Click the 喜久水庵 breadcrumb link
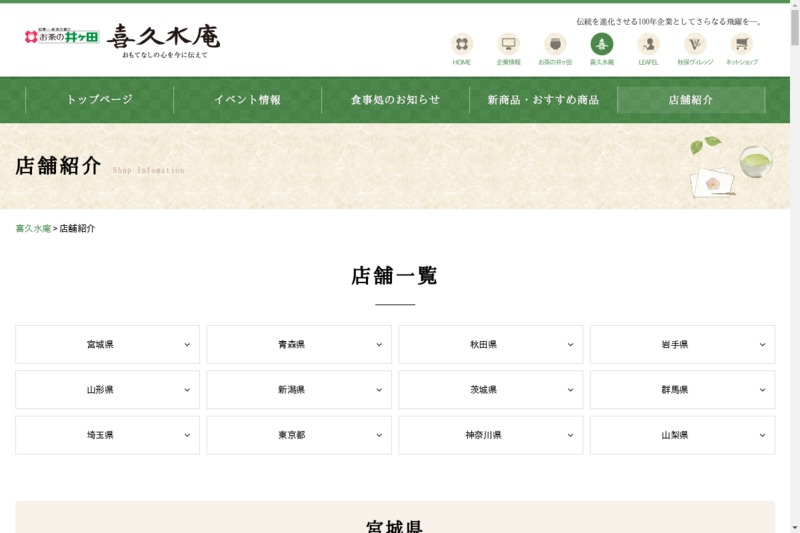This screenshot has height=533, width=800. pos(33,229)
